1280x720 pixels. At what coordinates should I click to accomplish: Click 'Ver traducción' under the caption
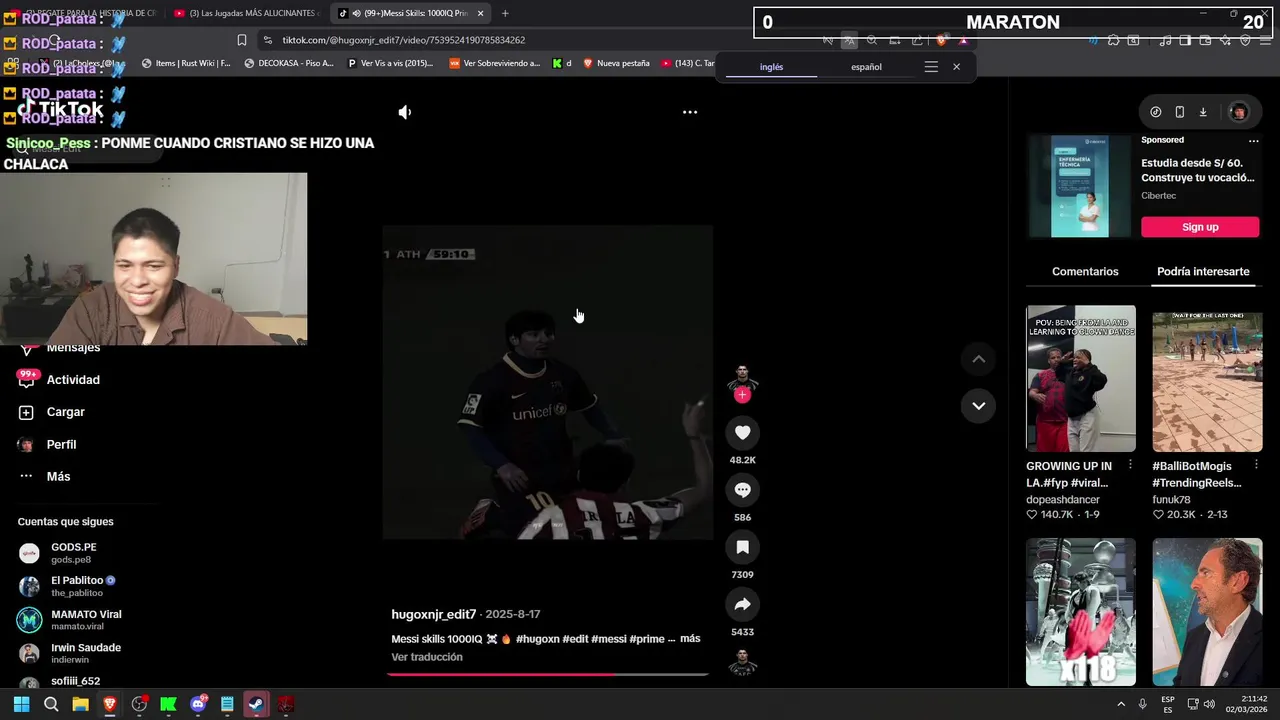(427, 657)
